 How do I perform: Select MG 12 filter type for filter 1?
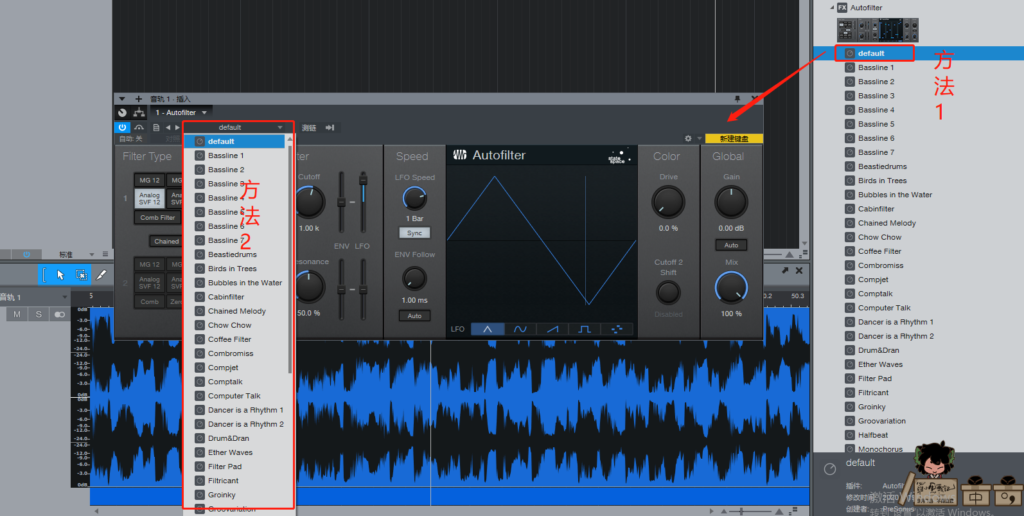click(149, 180)
